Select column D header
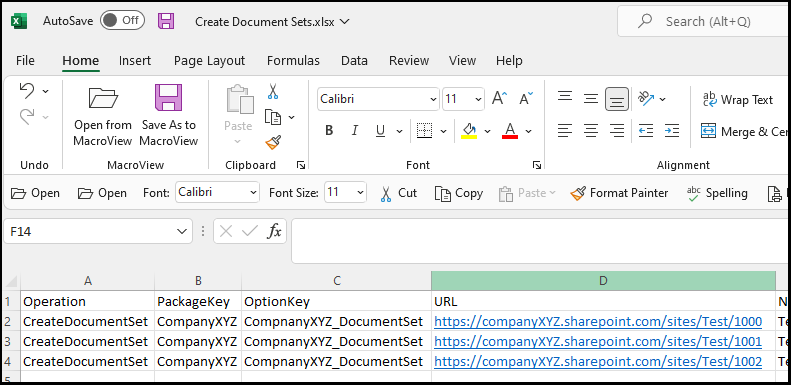 (603, 281)
